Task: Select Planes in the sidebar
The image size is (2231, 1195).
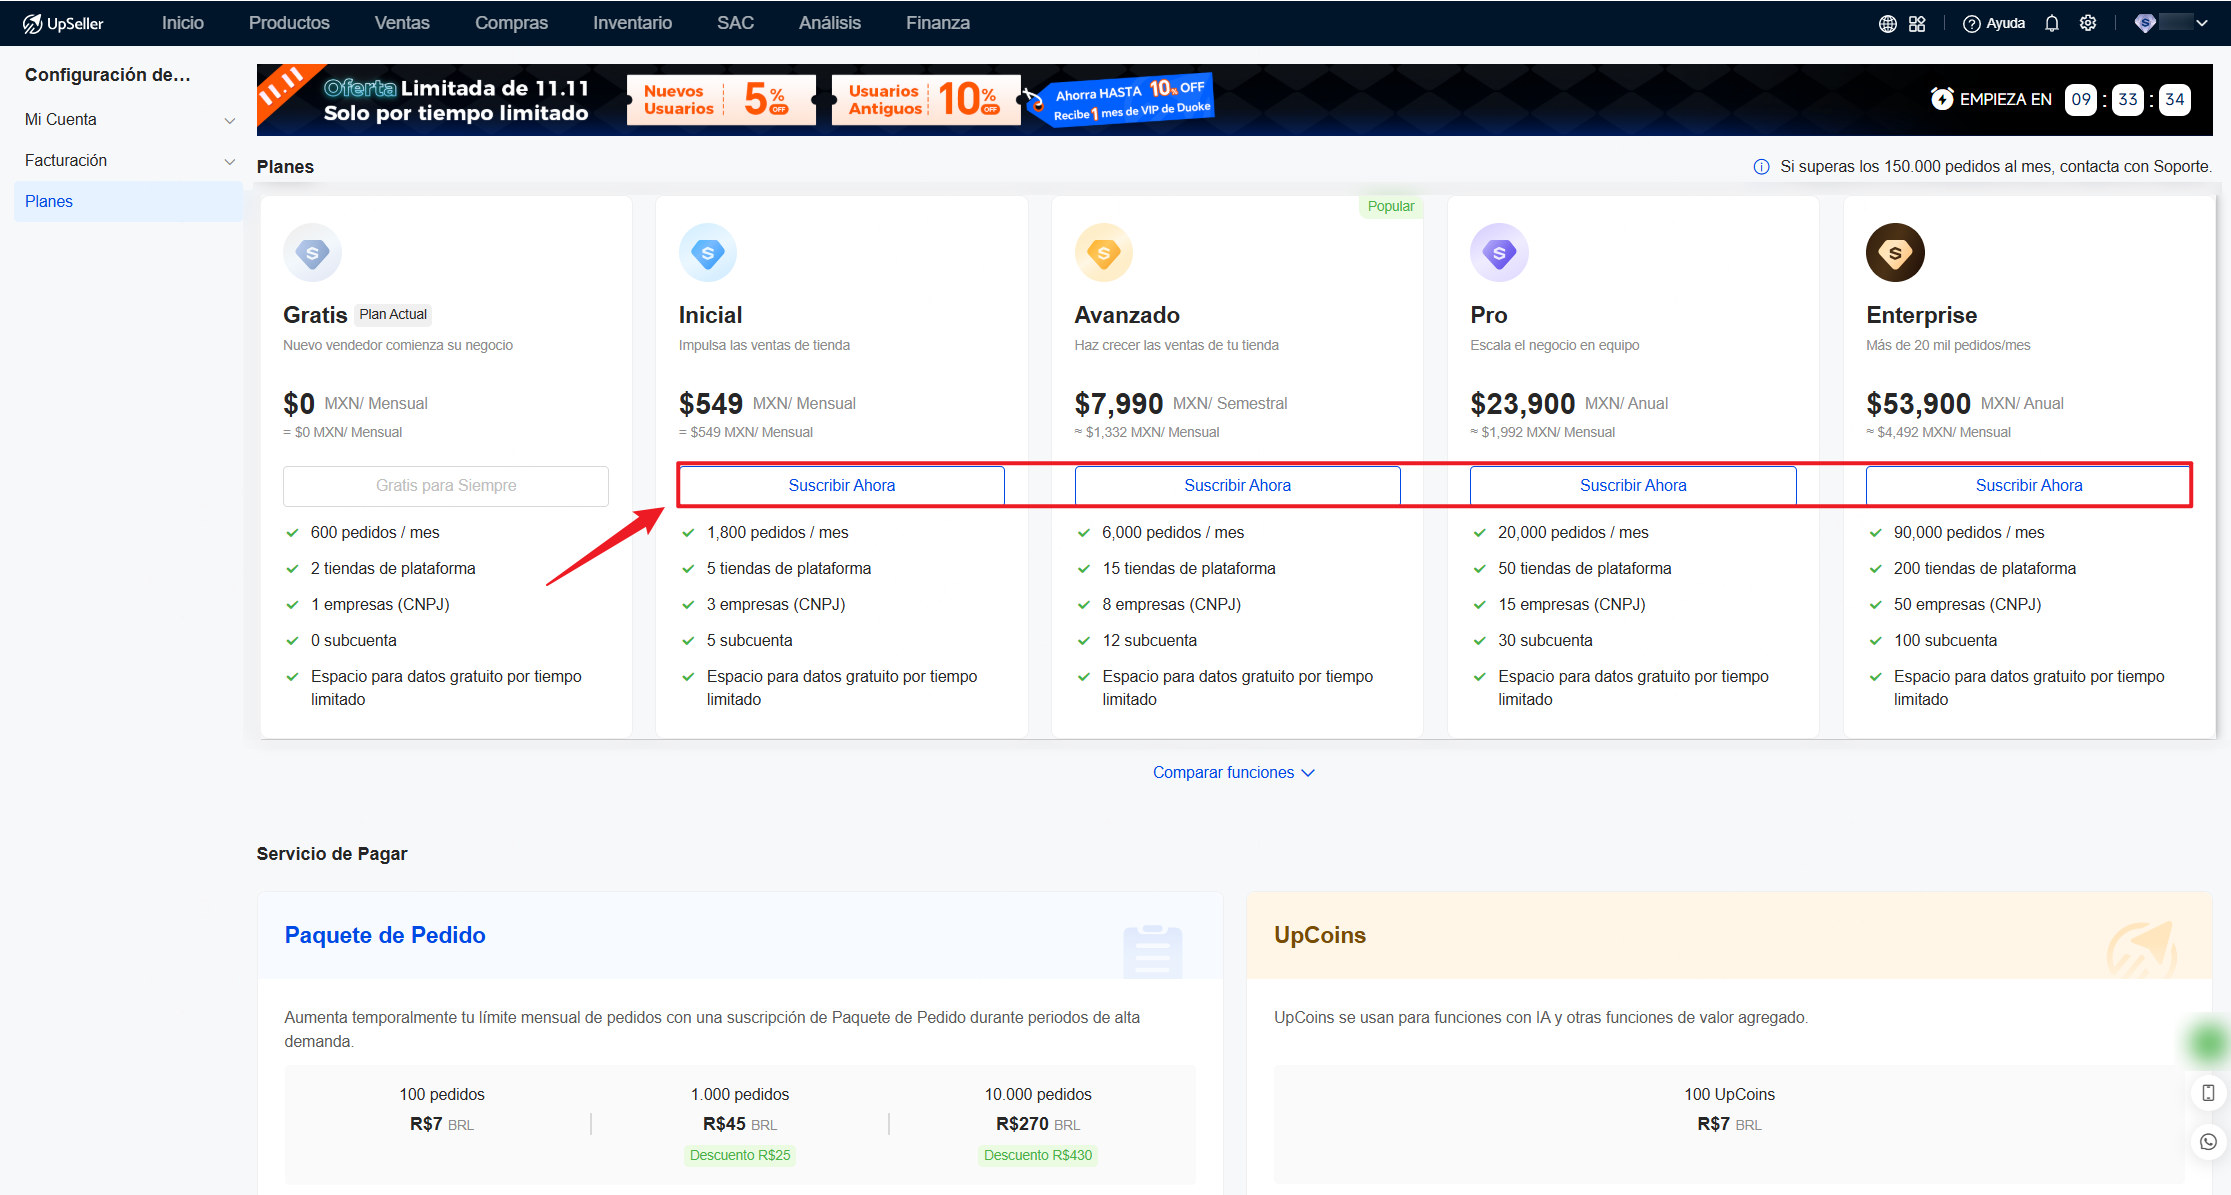Action: (x=48, y=201)
